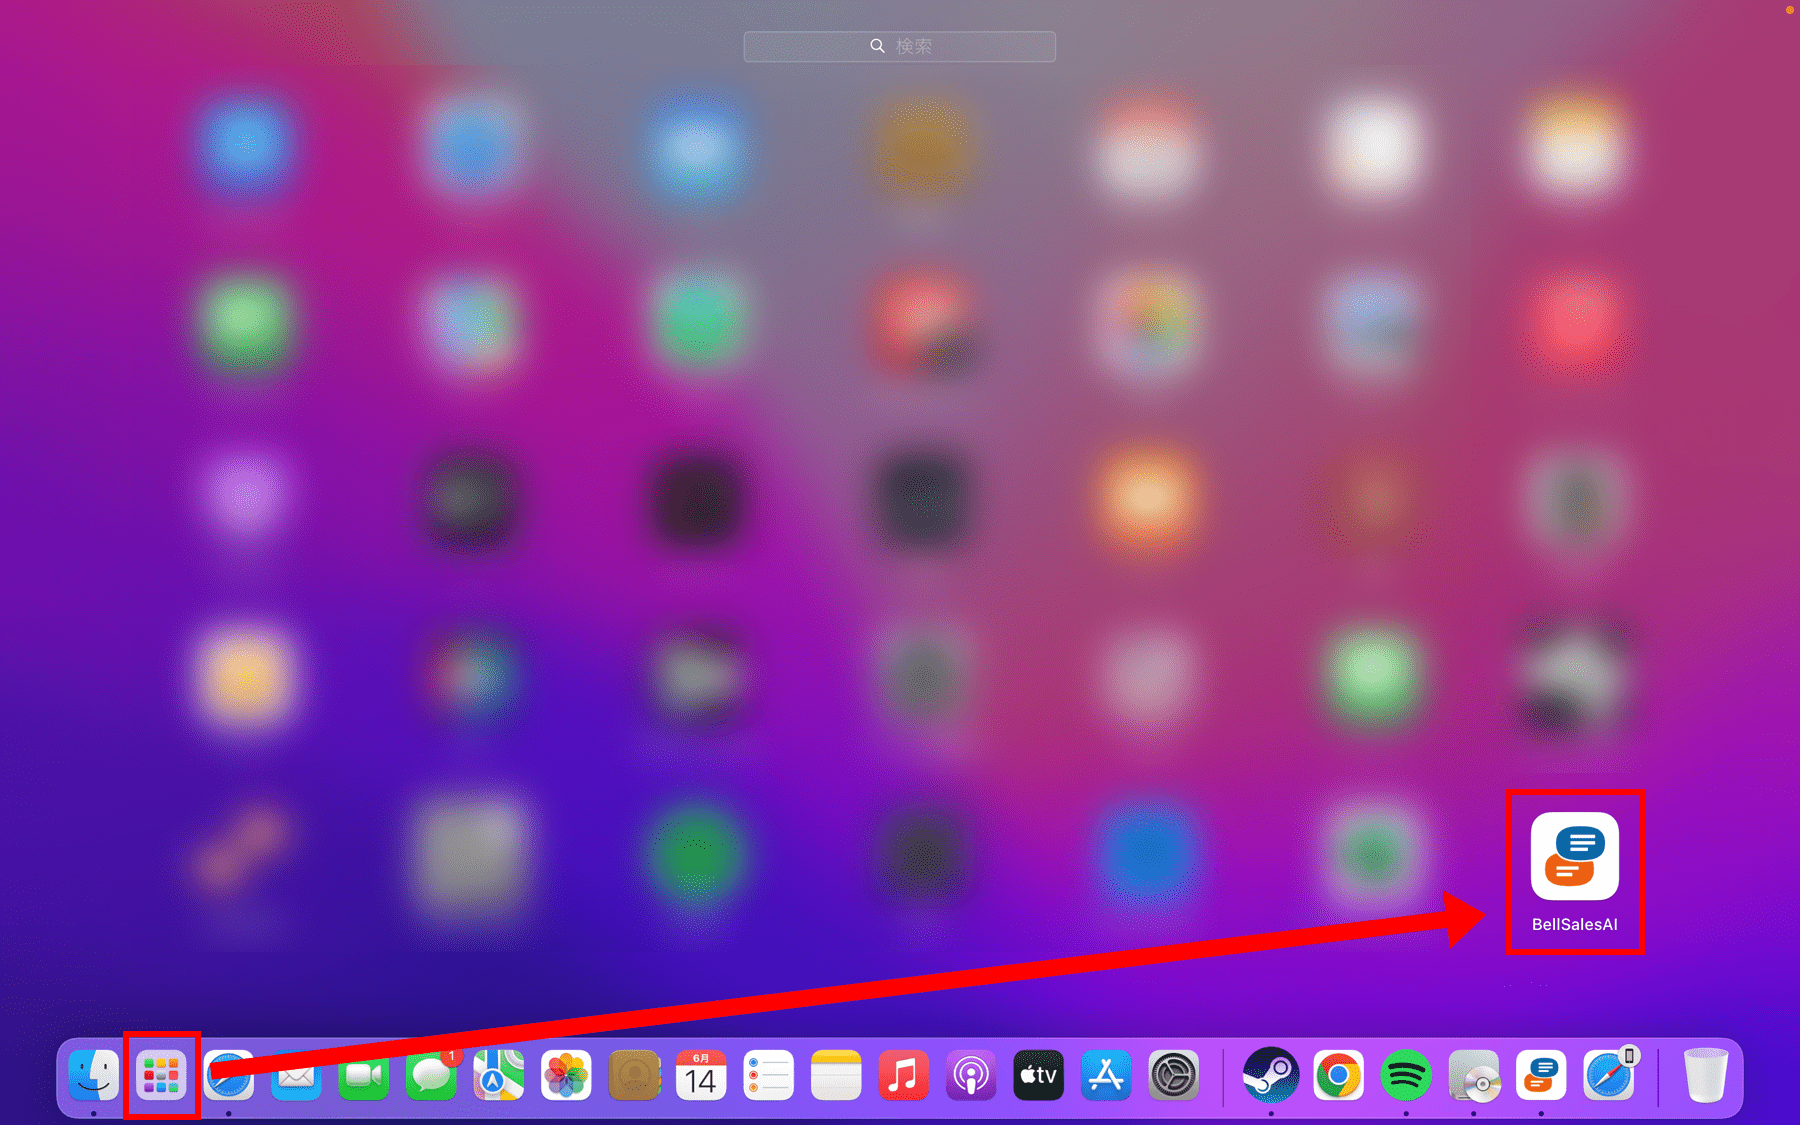1800x1125 pixels.
Task: Open Reminders from the Dock
Action: tap(768, 1076)
